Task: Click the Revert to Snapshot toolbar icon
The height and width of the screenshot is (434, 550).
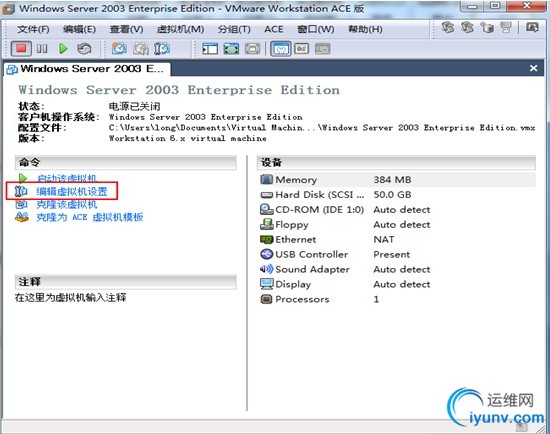Action: [x=140, y=49]
